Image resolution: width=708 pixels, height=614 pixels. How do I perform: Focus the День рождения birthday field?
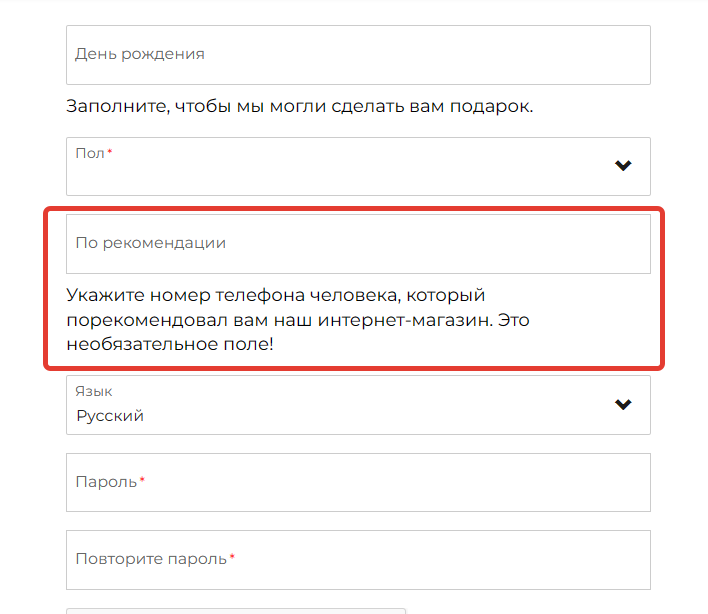click(x=358, y=55)
